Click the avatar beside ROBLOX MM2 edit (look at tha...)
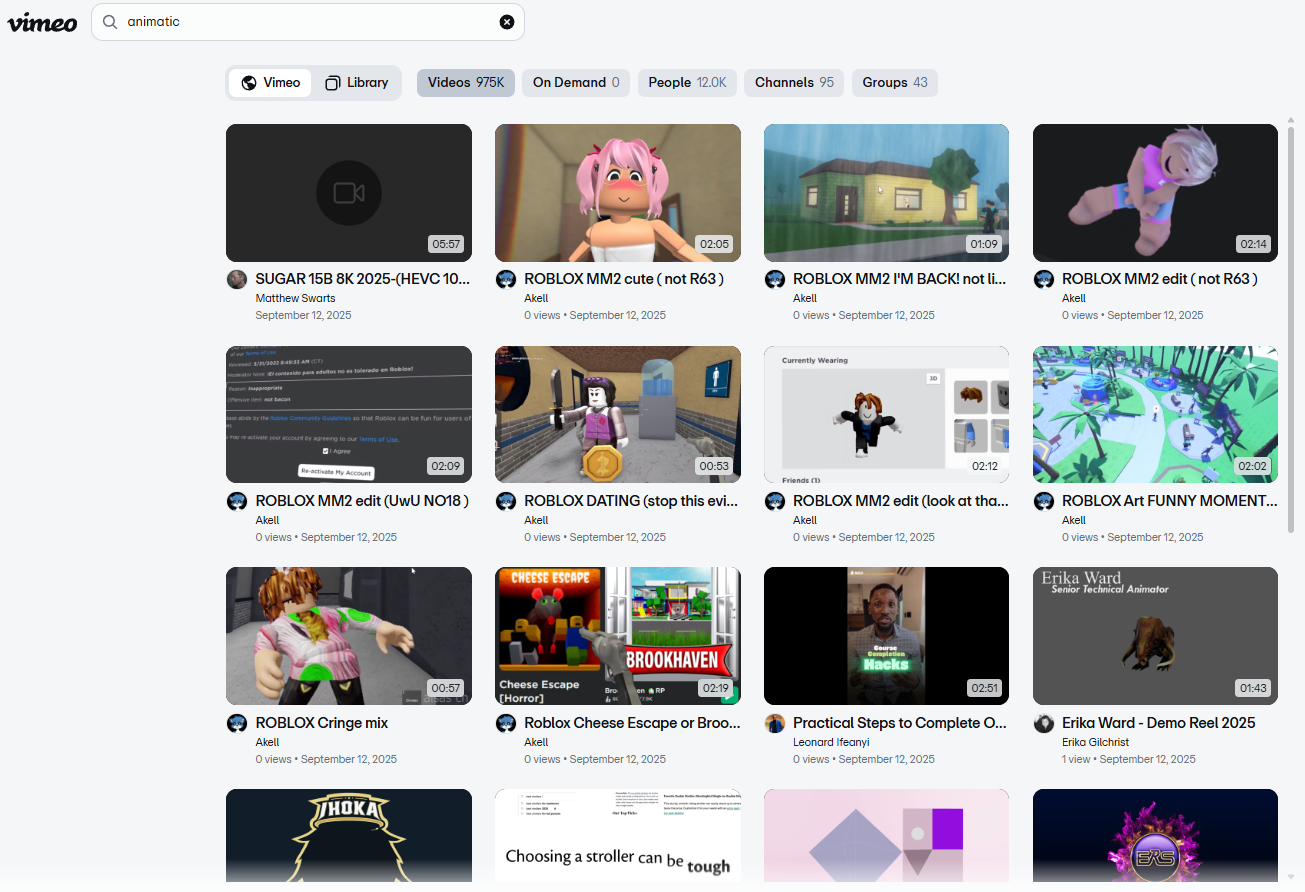 pyautogui.click(x=775, y=501)
